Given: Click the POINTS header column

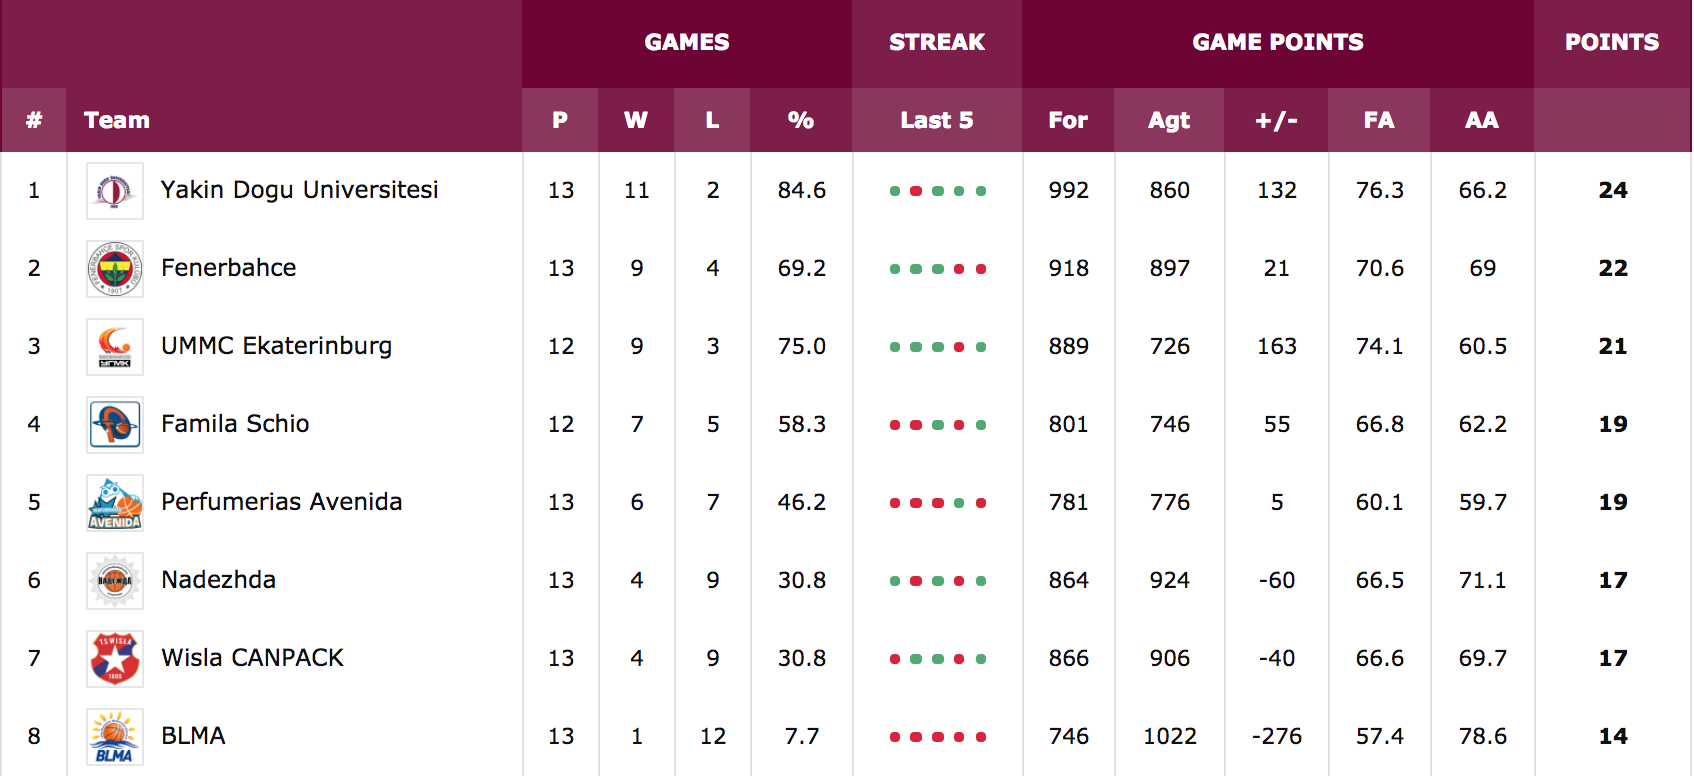Looking at the screenshot, I should tap(1612, 42).
